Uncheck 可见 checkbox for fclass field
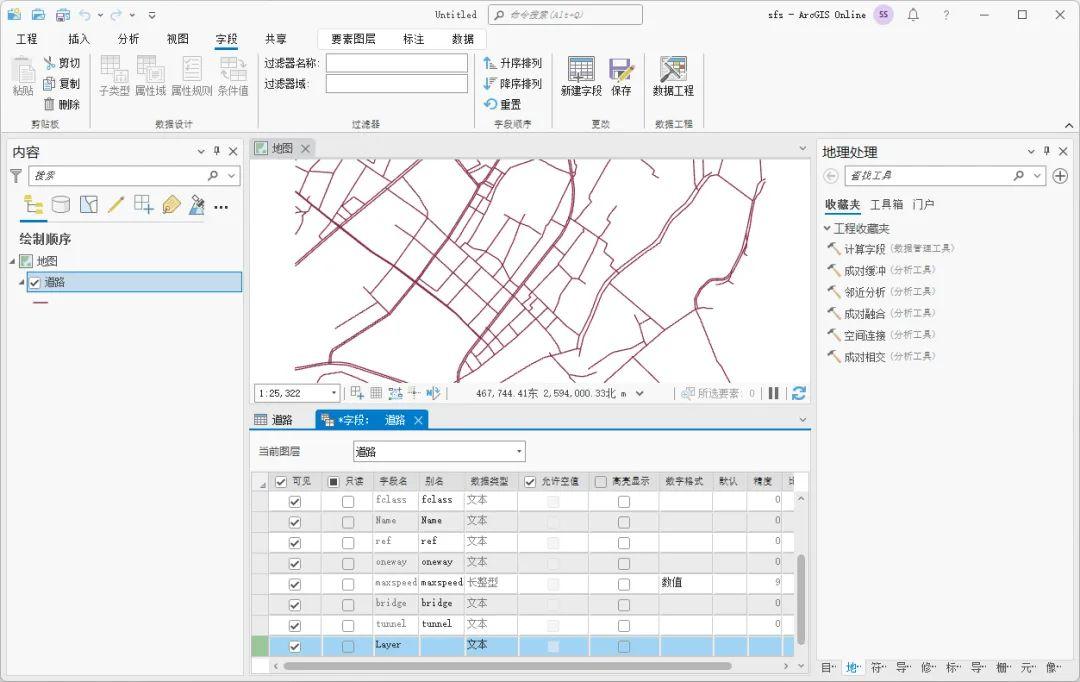The width and height of the screenshot is (1080, 682). pos(293,499)
